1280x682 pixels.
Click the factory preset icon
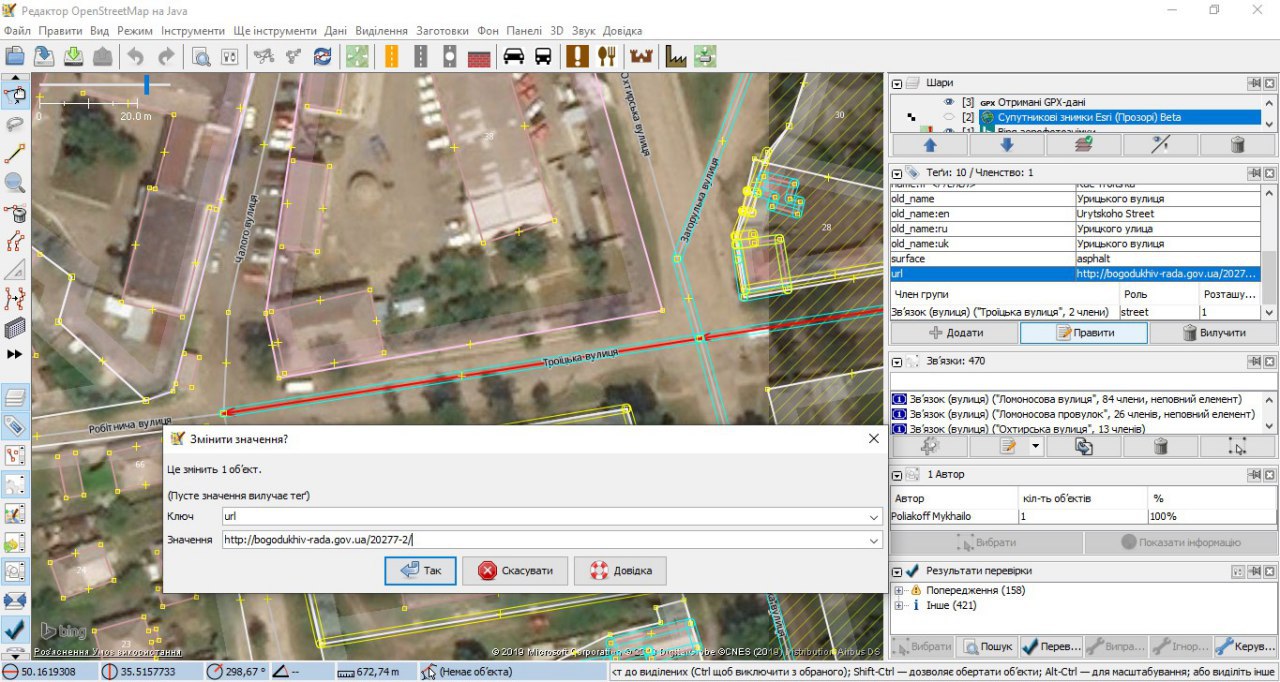tap(677, 56)
